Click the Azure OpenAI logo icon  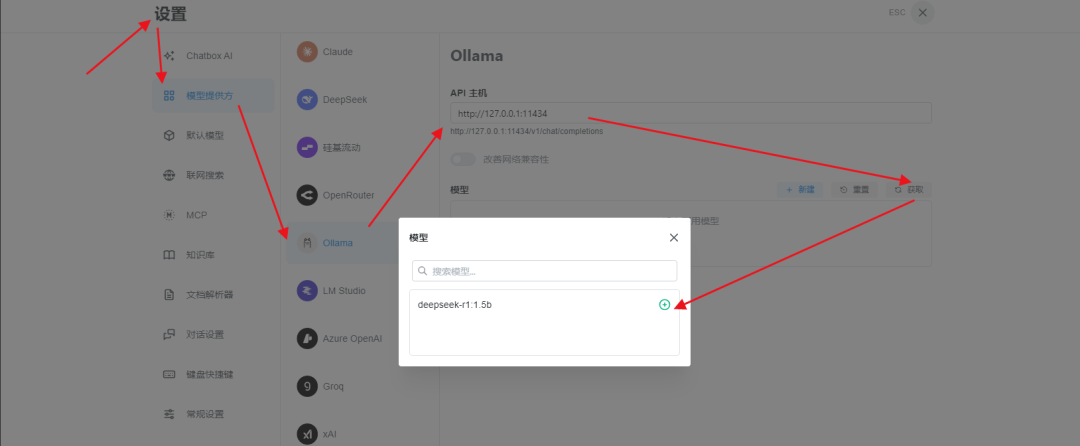307,339
